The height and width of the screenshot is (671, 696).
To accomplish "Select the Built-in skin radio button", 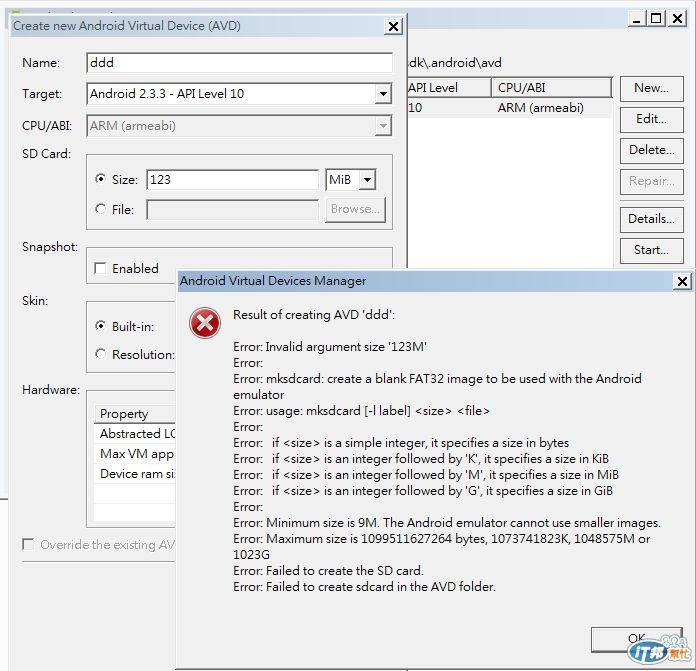I will 101,326.
